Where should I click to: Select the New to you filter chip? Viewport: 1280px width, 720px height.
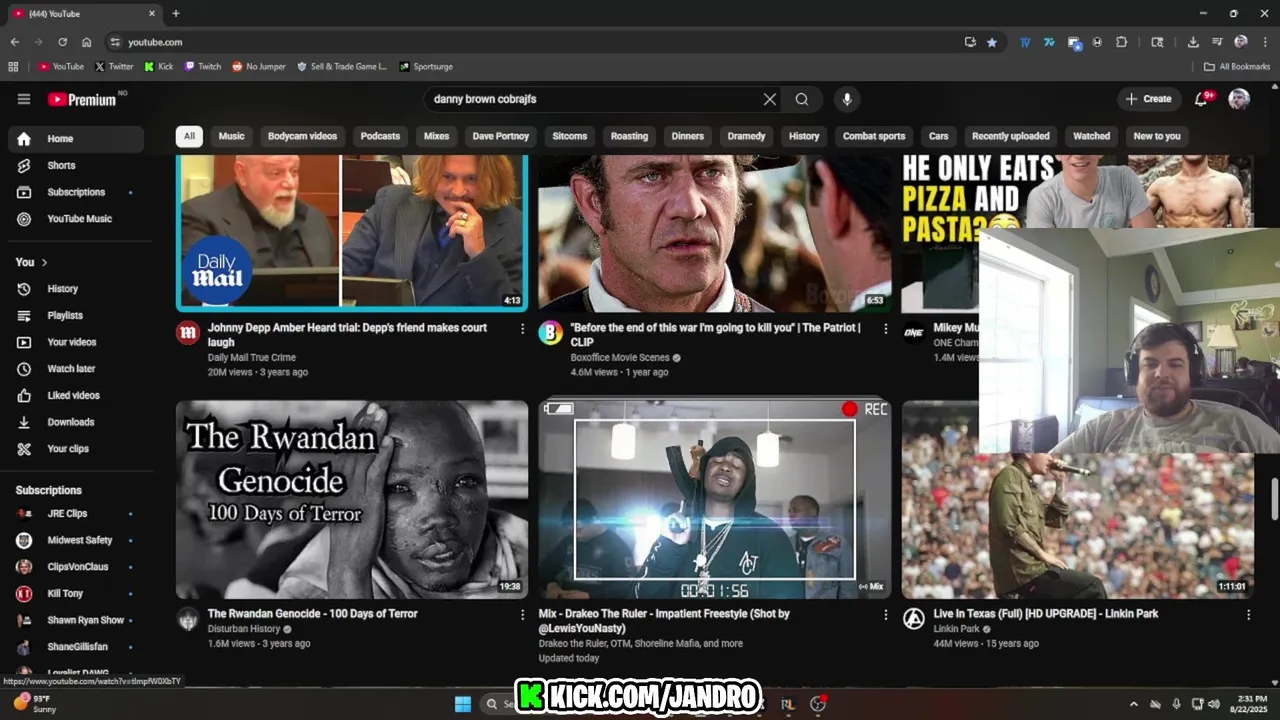click(x=1157, y=136)
